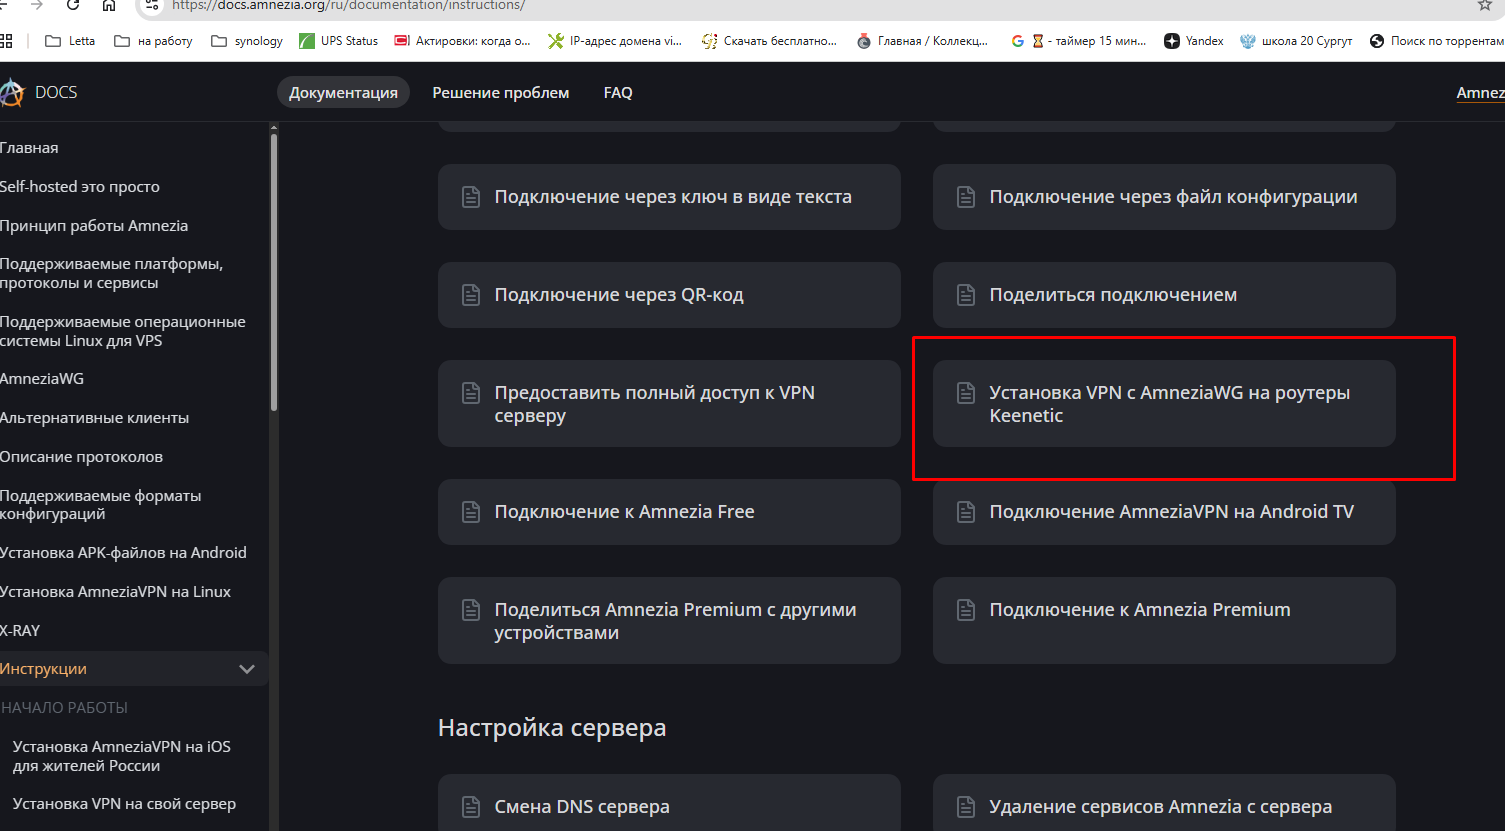1505x831 pixels.
Task: Click the «Настройка сервера» heading
Action: (552, 728)
